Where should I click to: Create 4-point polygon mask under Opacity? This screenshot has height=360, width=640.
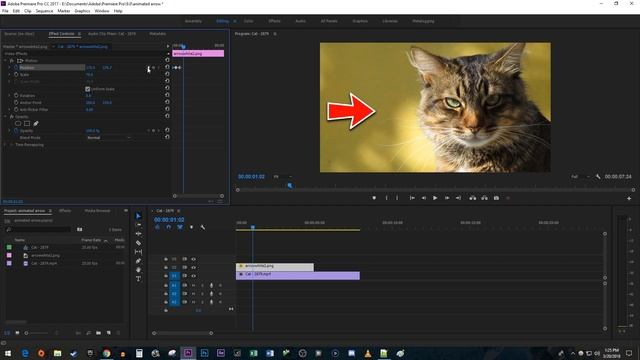[27, 123]
